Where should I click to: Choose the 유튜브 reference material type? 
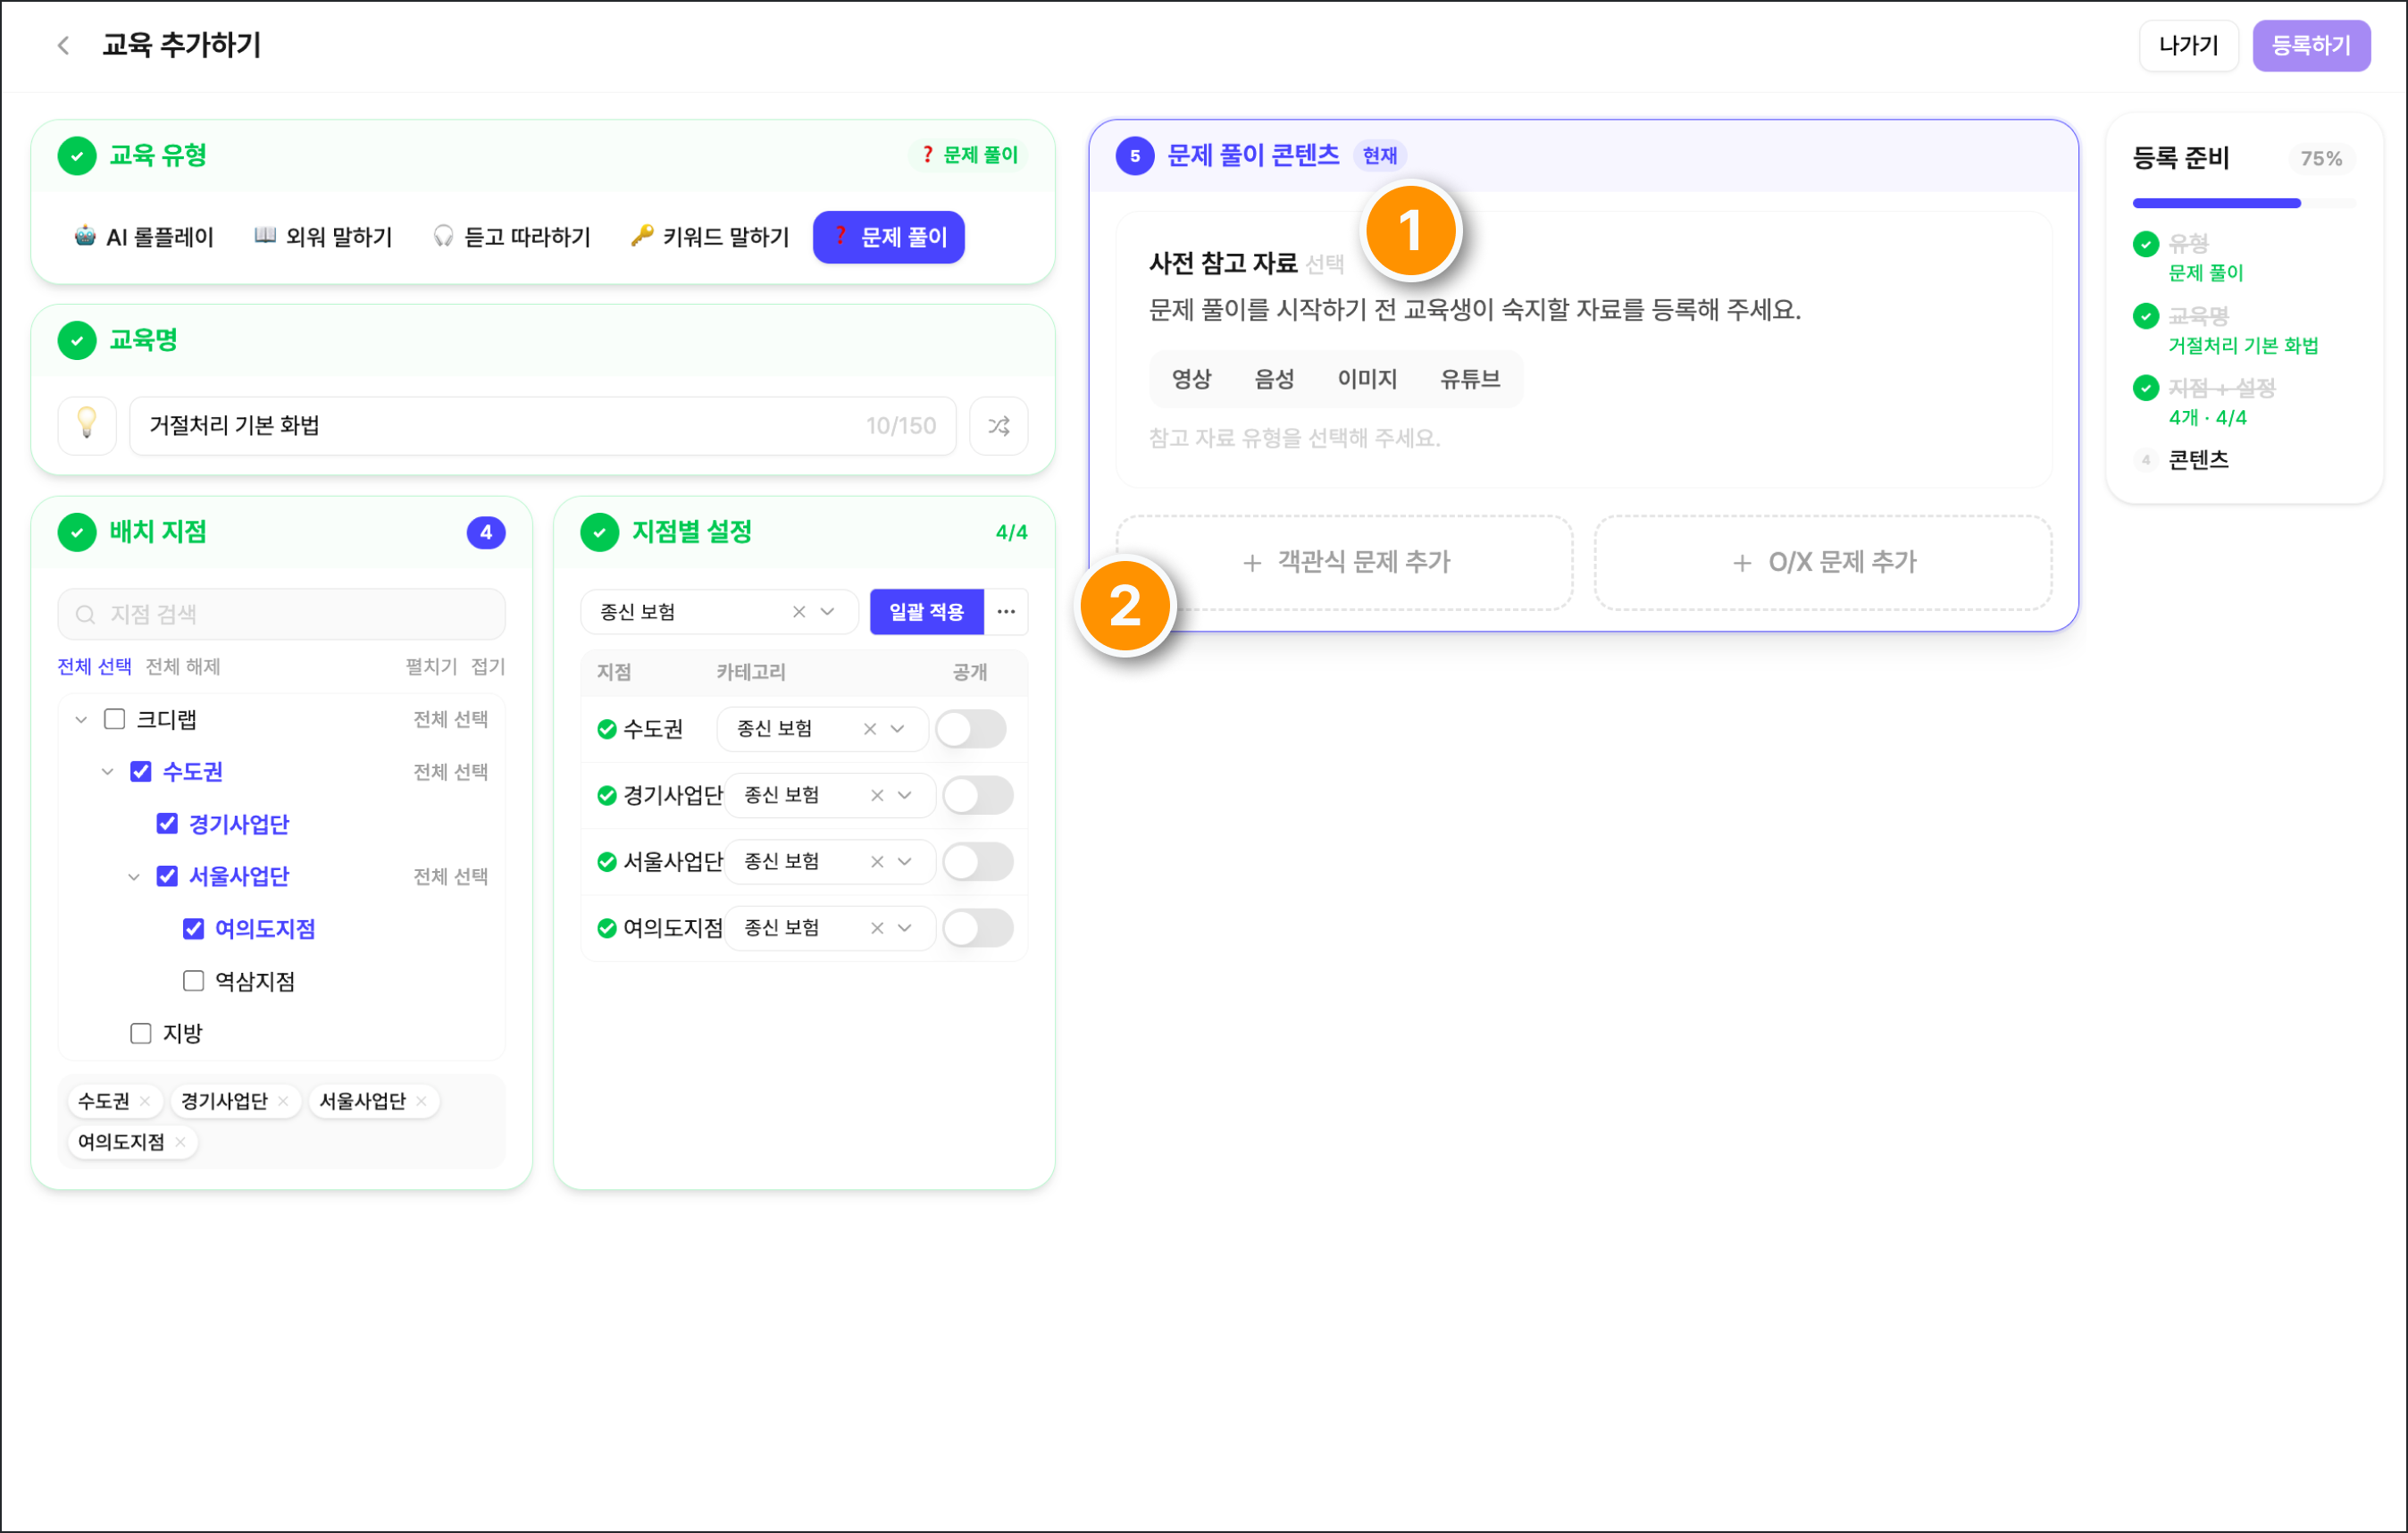[x=1469, y=379]
